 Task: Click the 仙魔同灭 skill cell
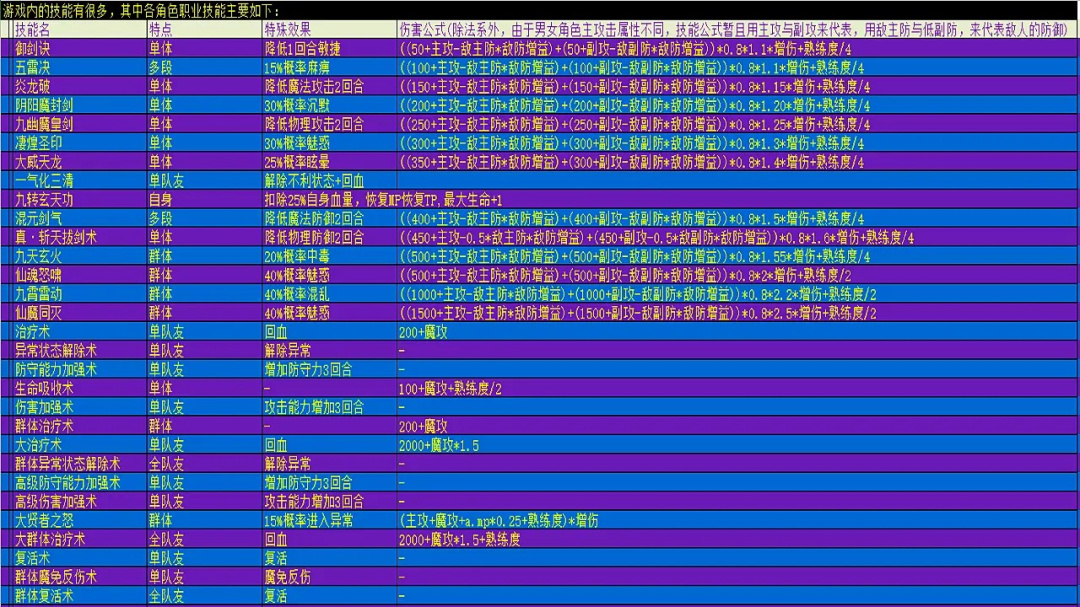click(38, 313)
